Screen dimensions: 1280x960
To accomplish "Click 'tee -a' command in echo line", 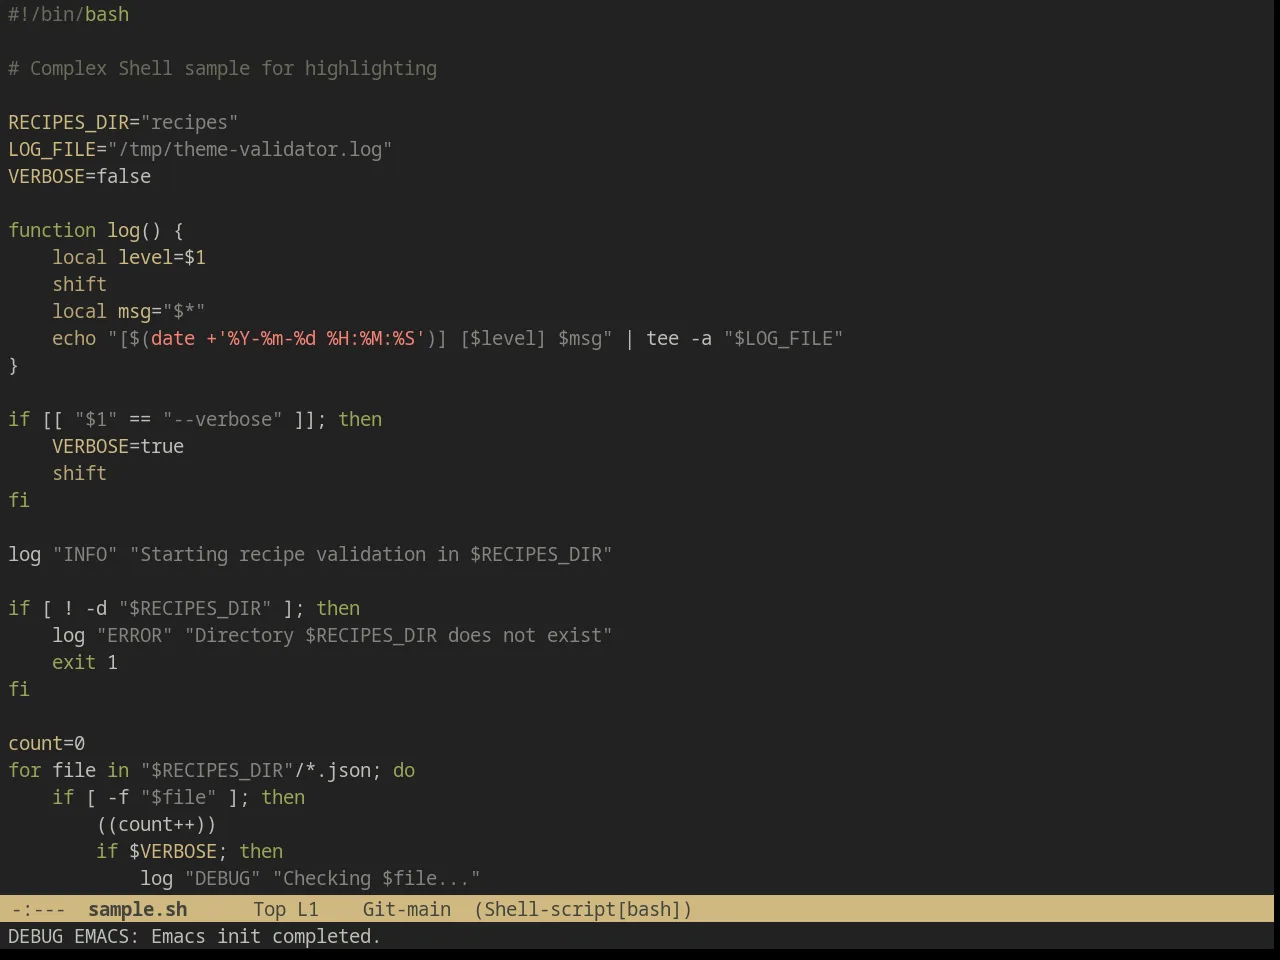I will (x=679, y=339).
